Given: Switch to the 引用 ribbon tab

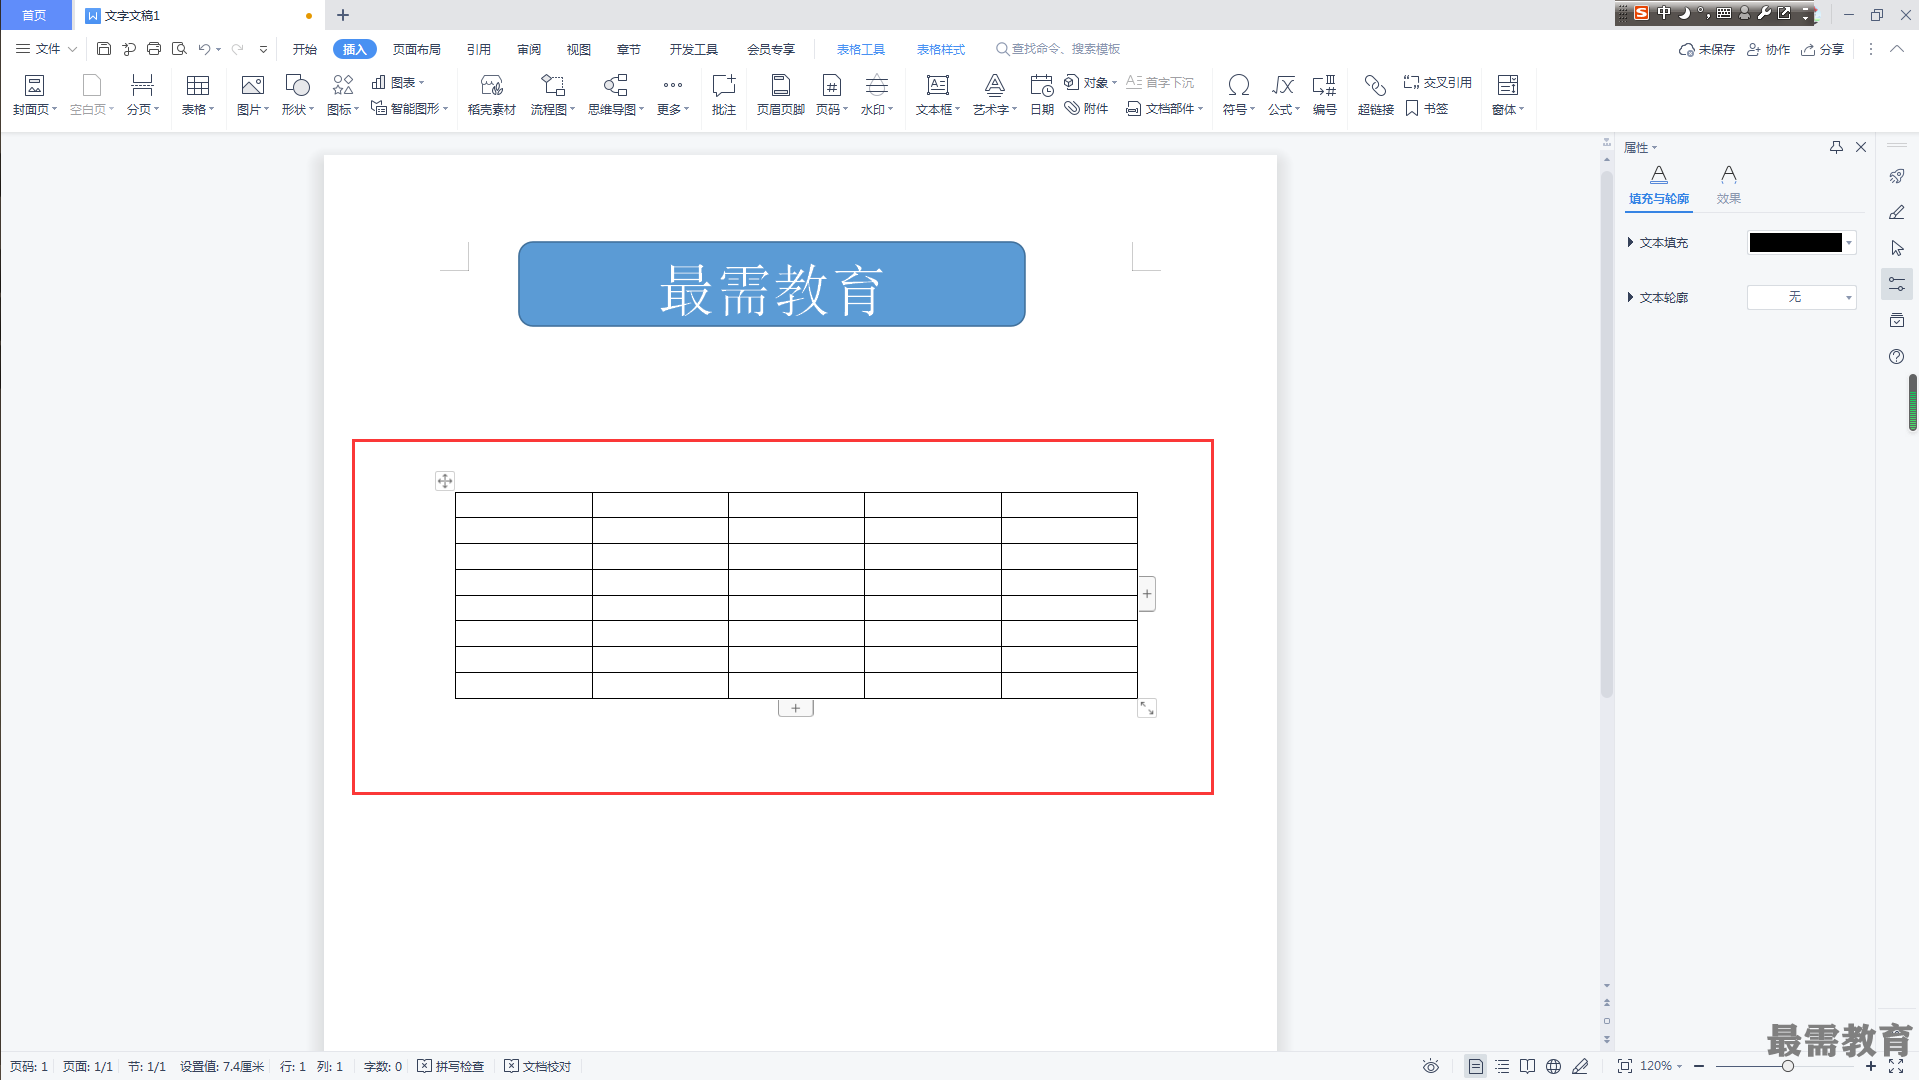Looking at the screenshot, I should click(479, 49).
